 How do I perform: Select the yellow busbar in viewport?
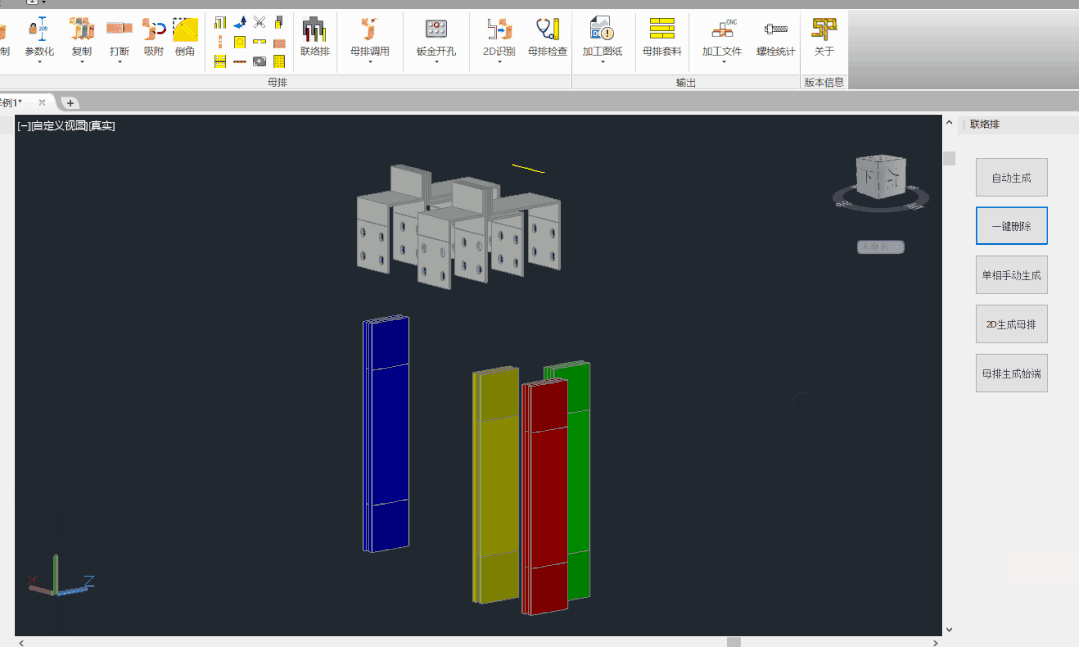[x=495, y=485]
